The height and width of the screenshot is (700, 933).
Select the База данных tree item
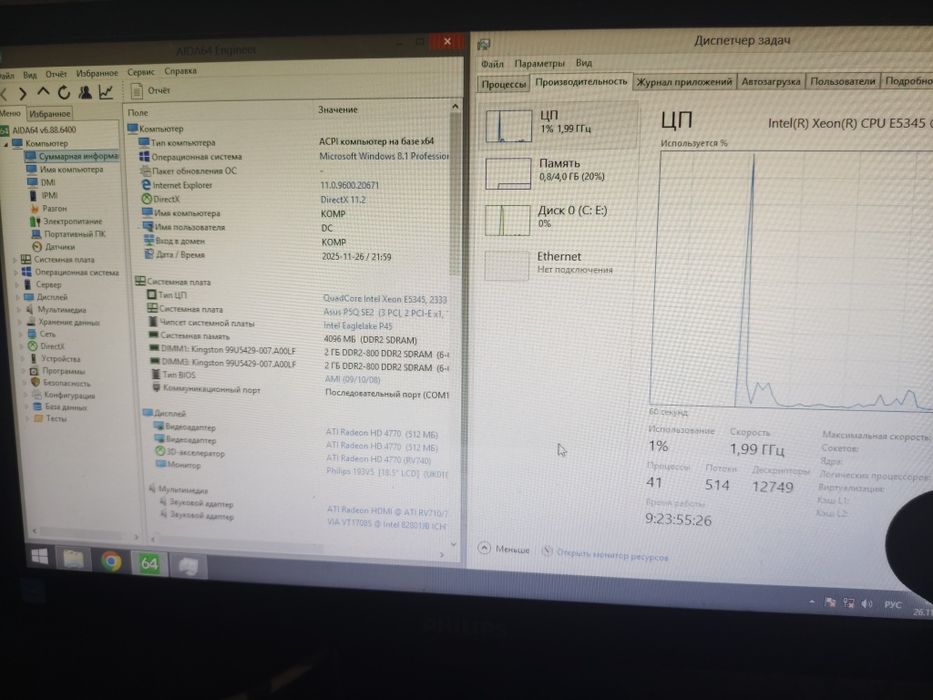point(60,407)
